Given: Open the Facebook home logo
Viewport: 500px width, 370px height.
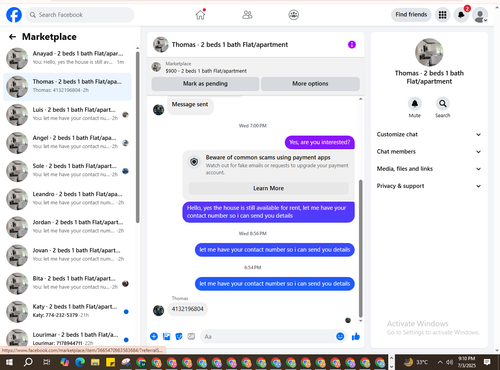Looking at the screenshot, I should [x=14, y=15].
